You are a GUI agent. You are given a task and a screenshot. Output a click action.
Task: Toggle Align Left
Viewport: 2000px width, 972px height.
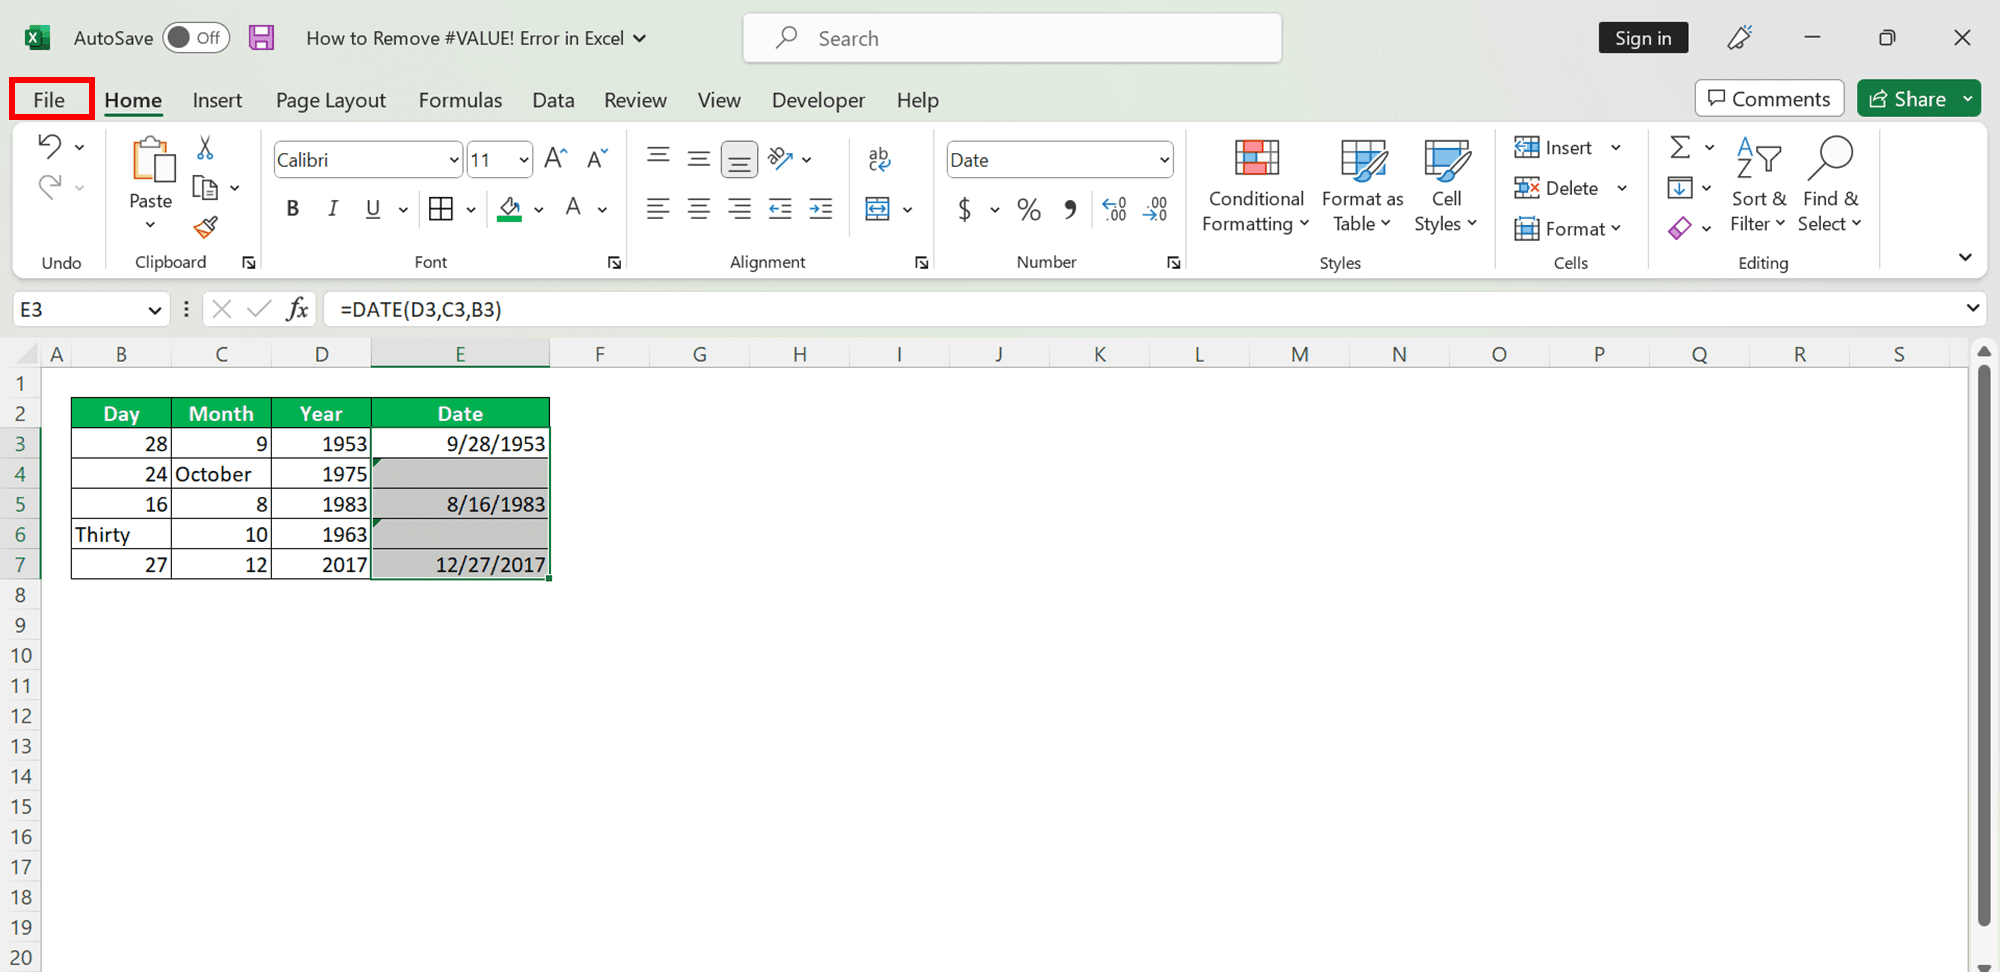[x=658, y=209]
